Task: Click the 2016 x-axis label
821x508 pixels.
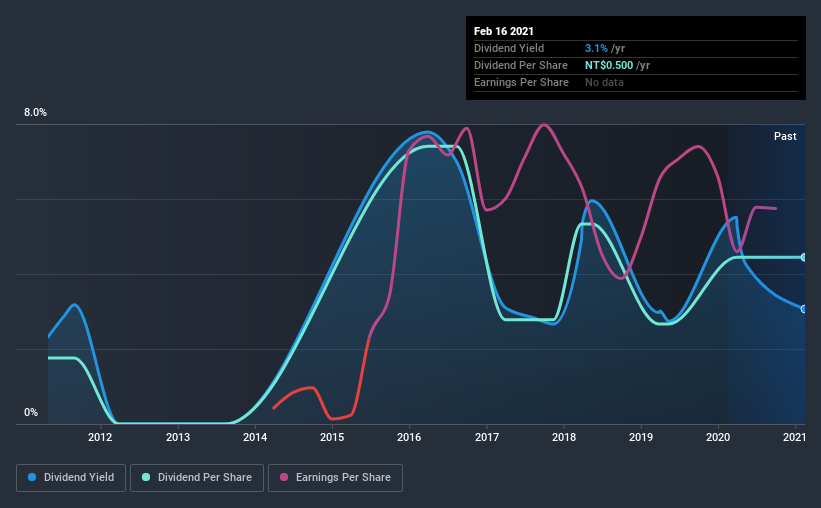Action: pyautogui.click(x=409, y=437)
